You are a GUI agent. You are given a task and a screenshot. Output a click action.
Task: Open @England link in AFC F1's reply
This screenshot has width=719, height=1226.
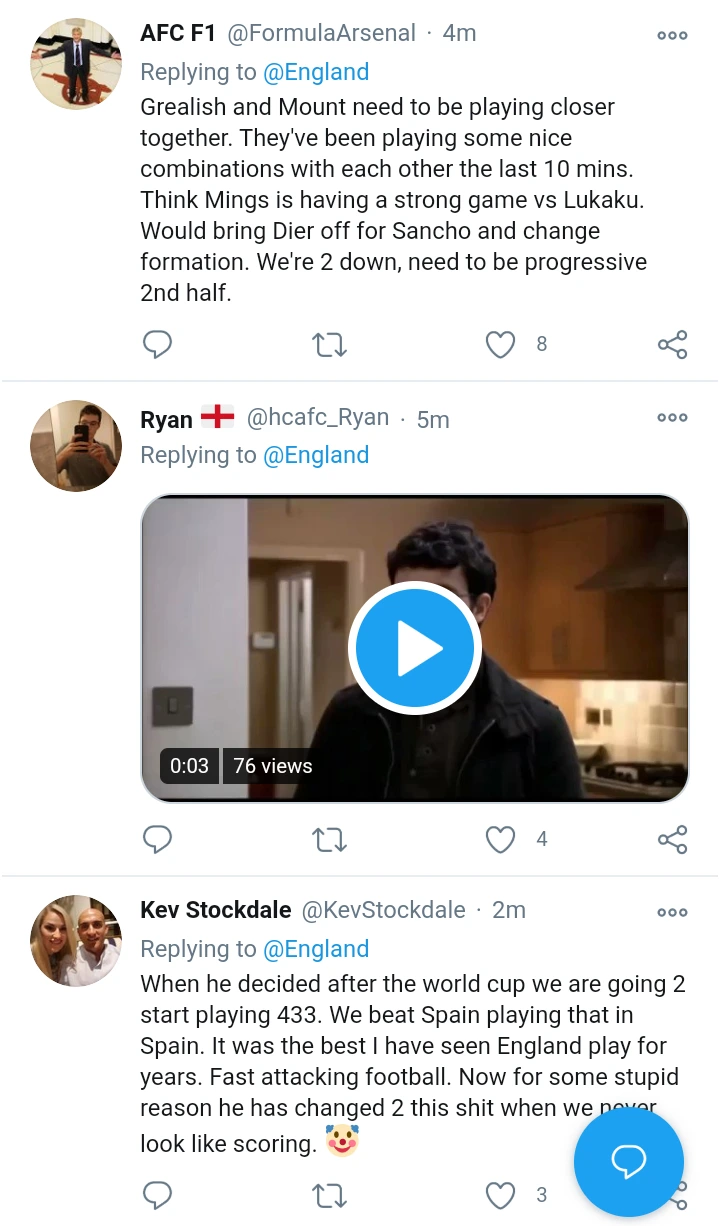(x=315, y=72)
